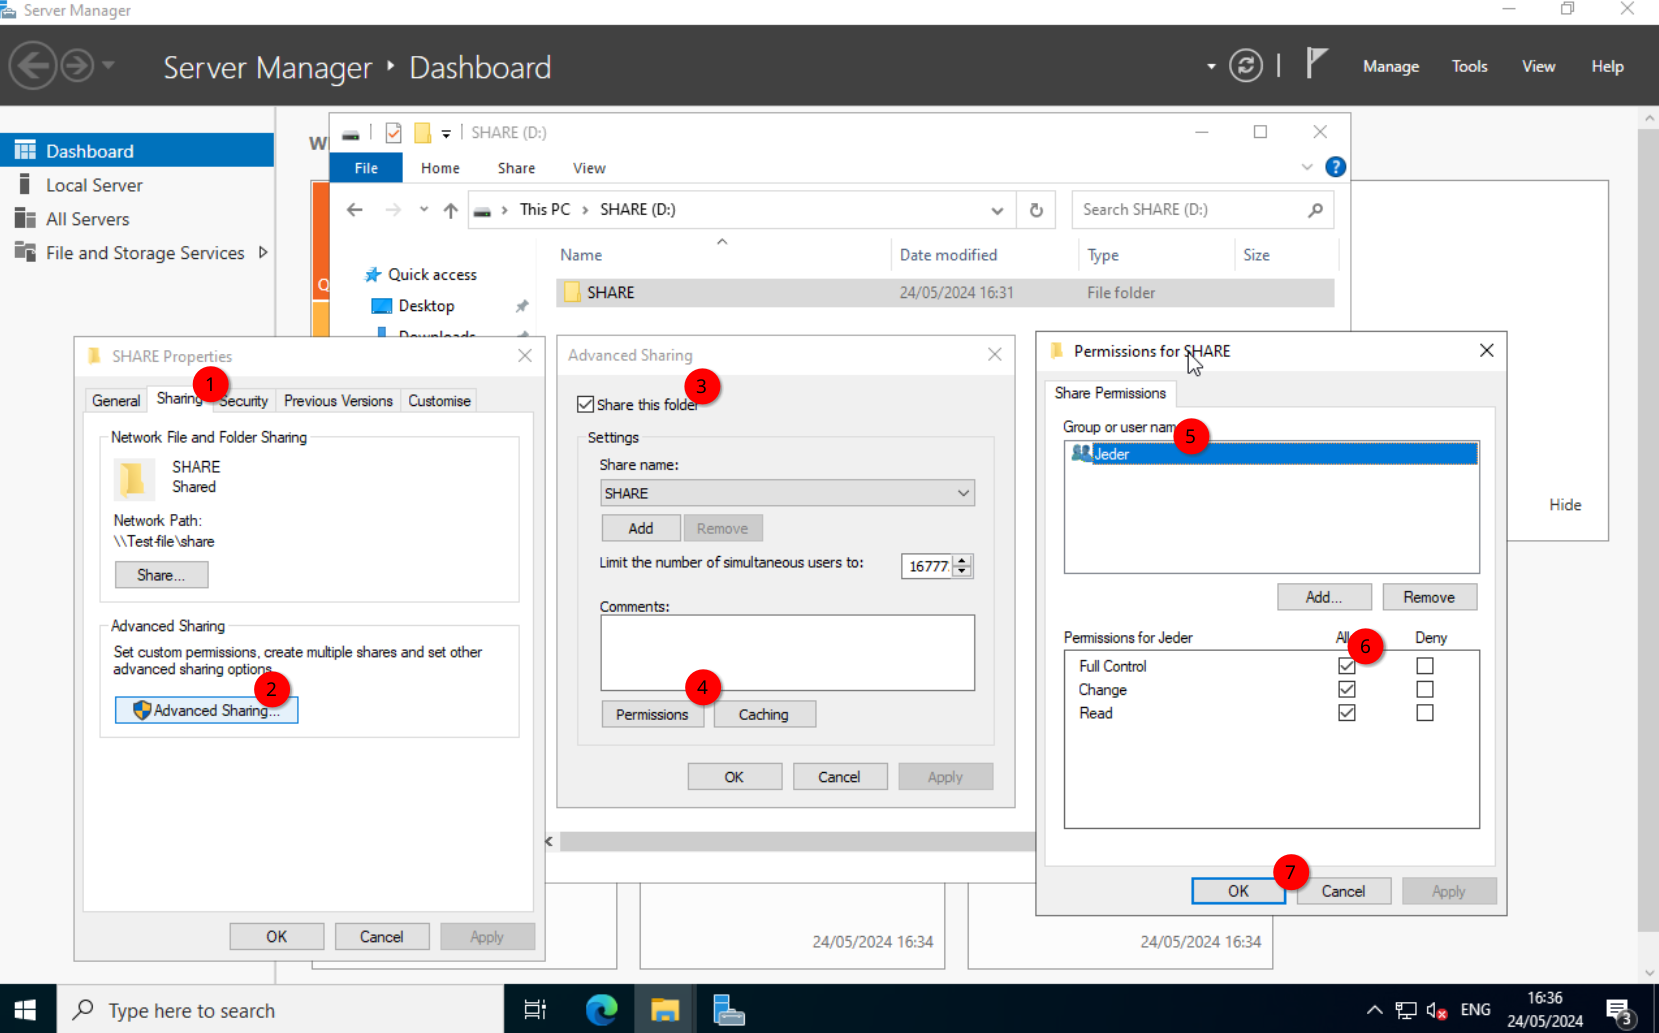The width and height of the screenshot is (1659, 1033).
Task: Check Deny for Change permission
Action: tap(1425, 689)
